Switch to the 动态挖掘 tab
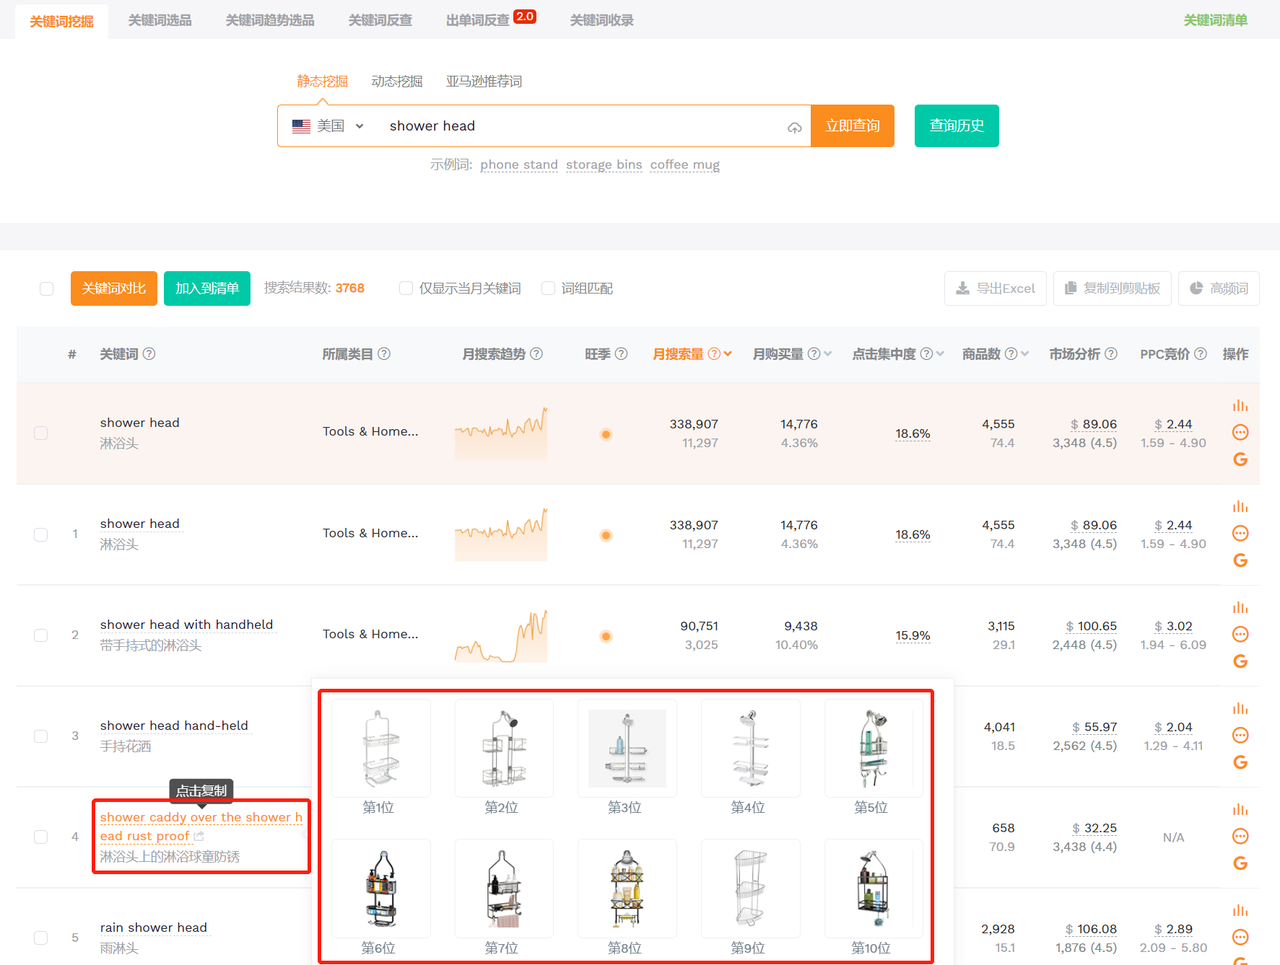Screen dimensions: 1280x965 point(397,82)
